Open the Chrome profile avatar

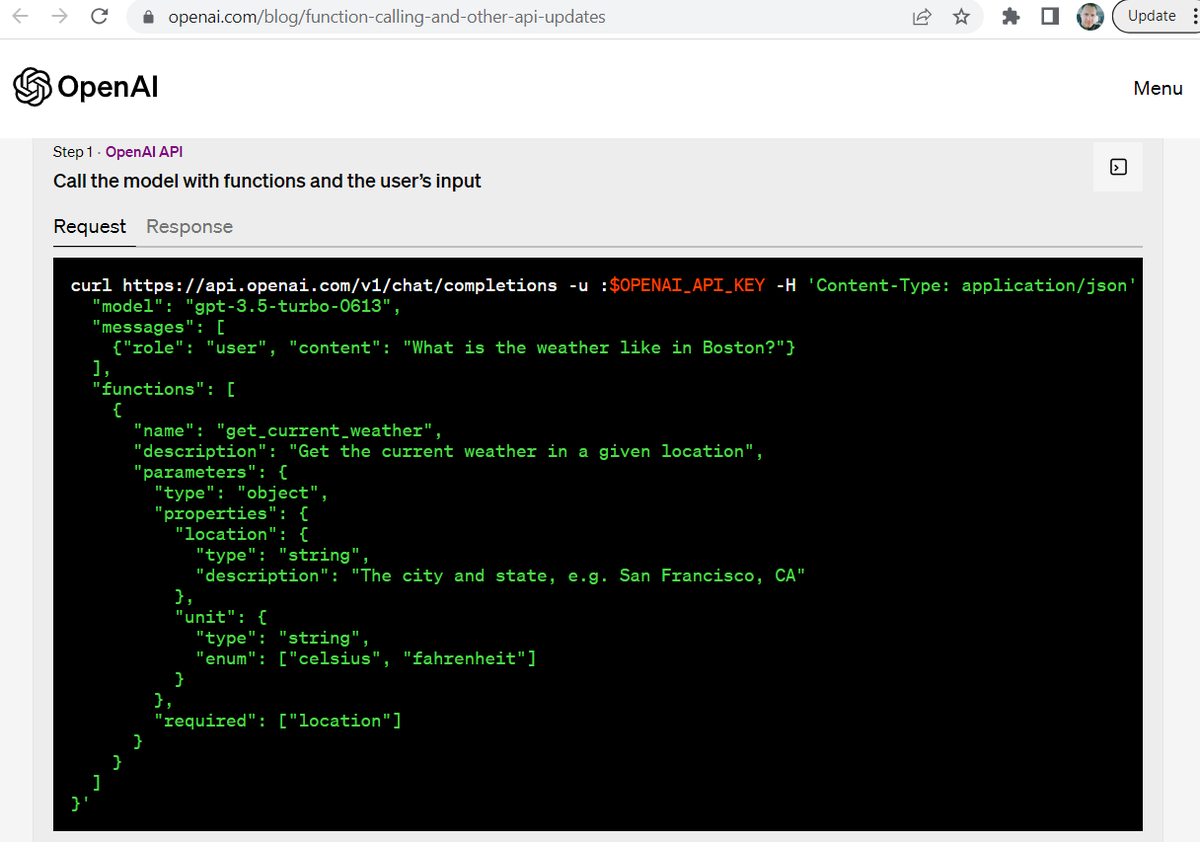pyautogui.click(x=1090, y=17)
